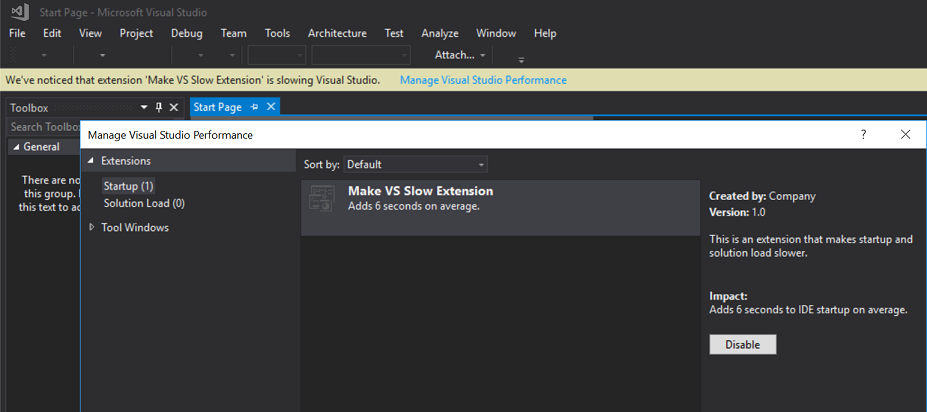Click the Manage Visual Studio Performance link
Image resolution: width=927 pixels, height=412 pixels.
pos(483,80)
